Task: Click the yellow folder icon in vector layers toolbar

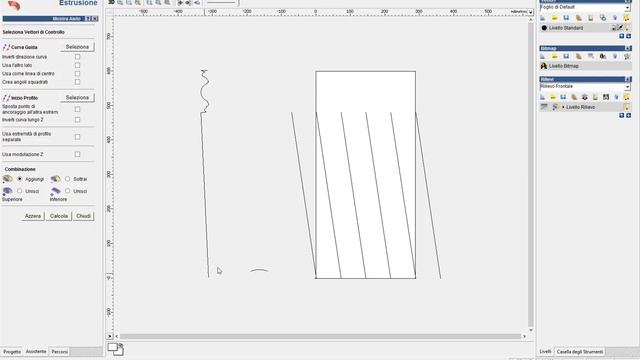Action: 554,18
